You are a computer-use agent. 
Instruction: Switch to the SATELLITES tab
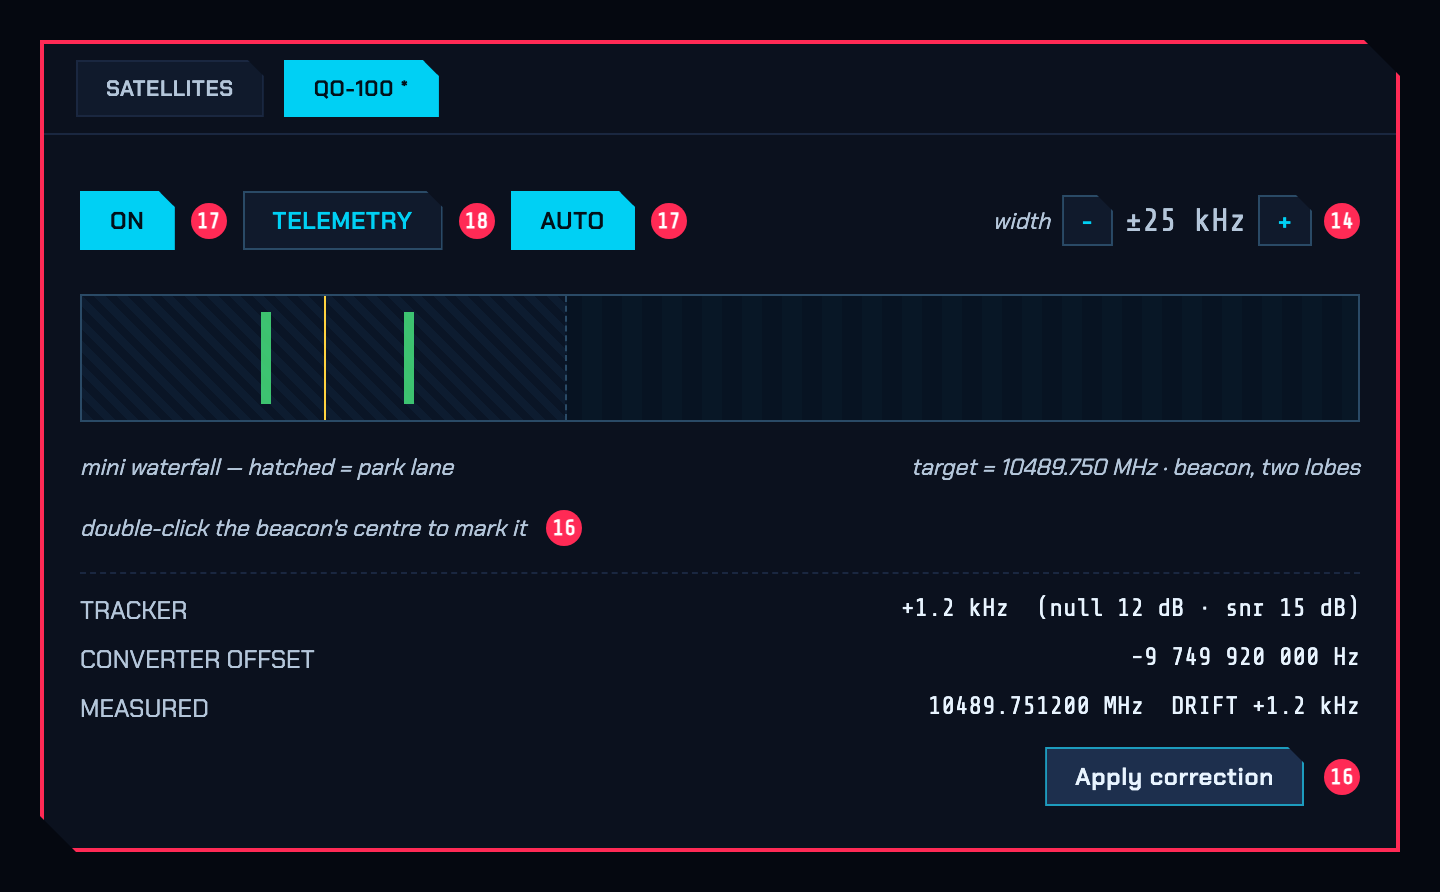click(x=170, y=88)
